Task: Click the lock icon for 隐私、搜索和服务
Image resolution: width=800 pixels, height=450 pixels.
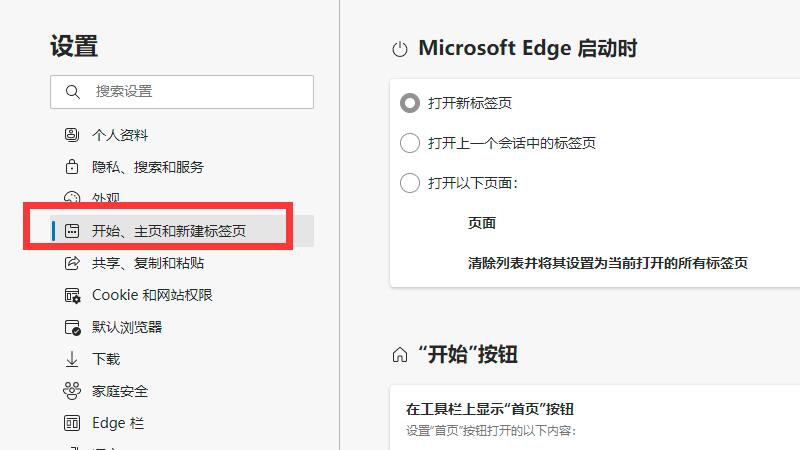Action: tap(72, 167)
